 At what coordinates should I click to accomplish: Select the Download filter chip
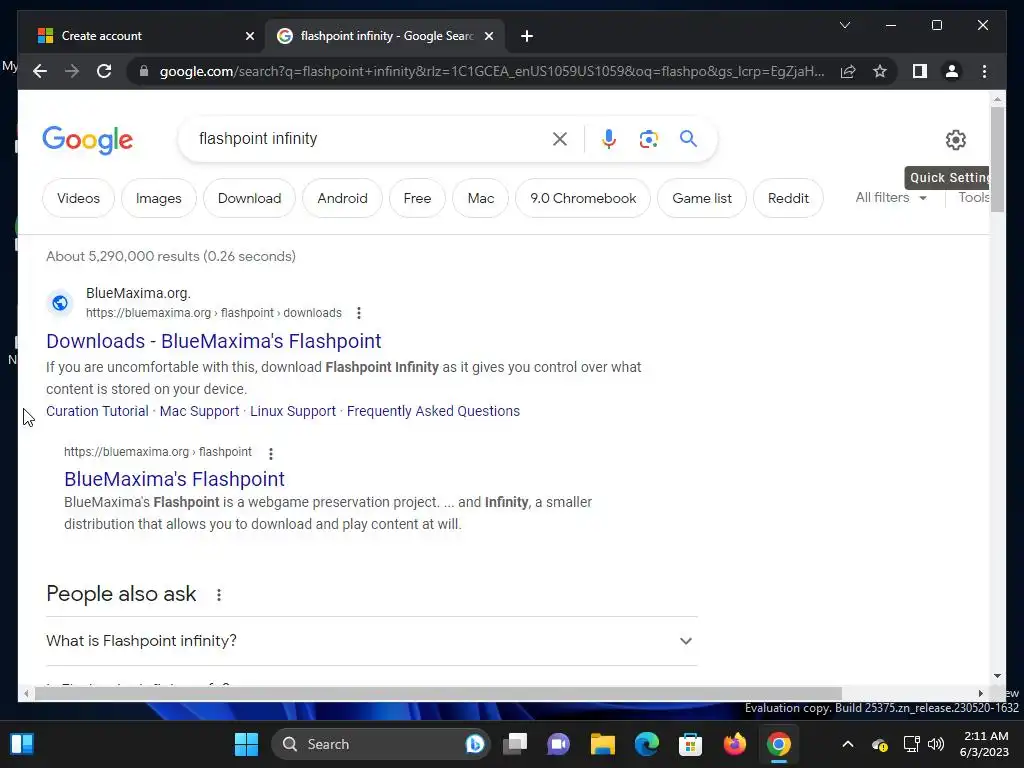tap(249, 198)
